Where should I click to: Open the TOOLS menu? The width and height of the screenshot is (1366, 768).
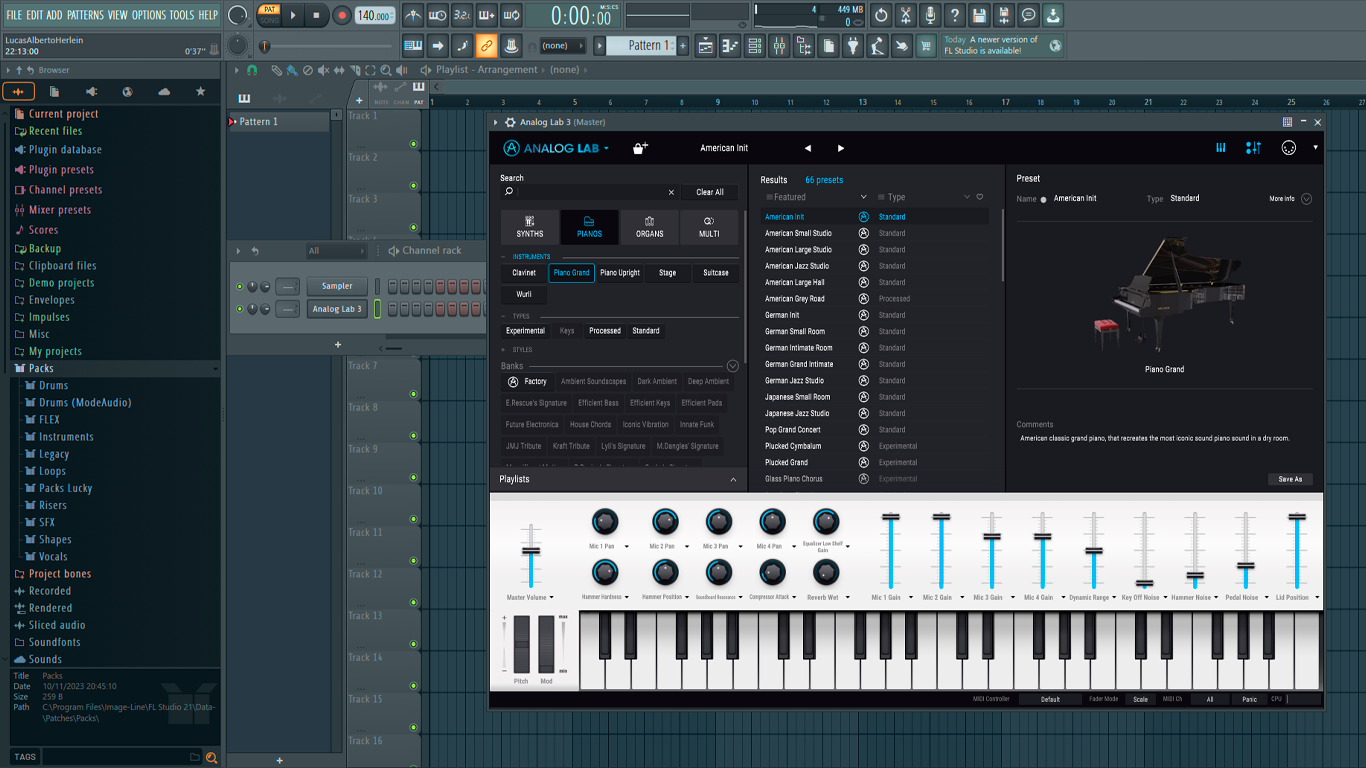[x=182, y=15]
